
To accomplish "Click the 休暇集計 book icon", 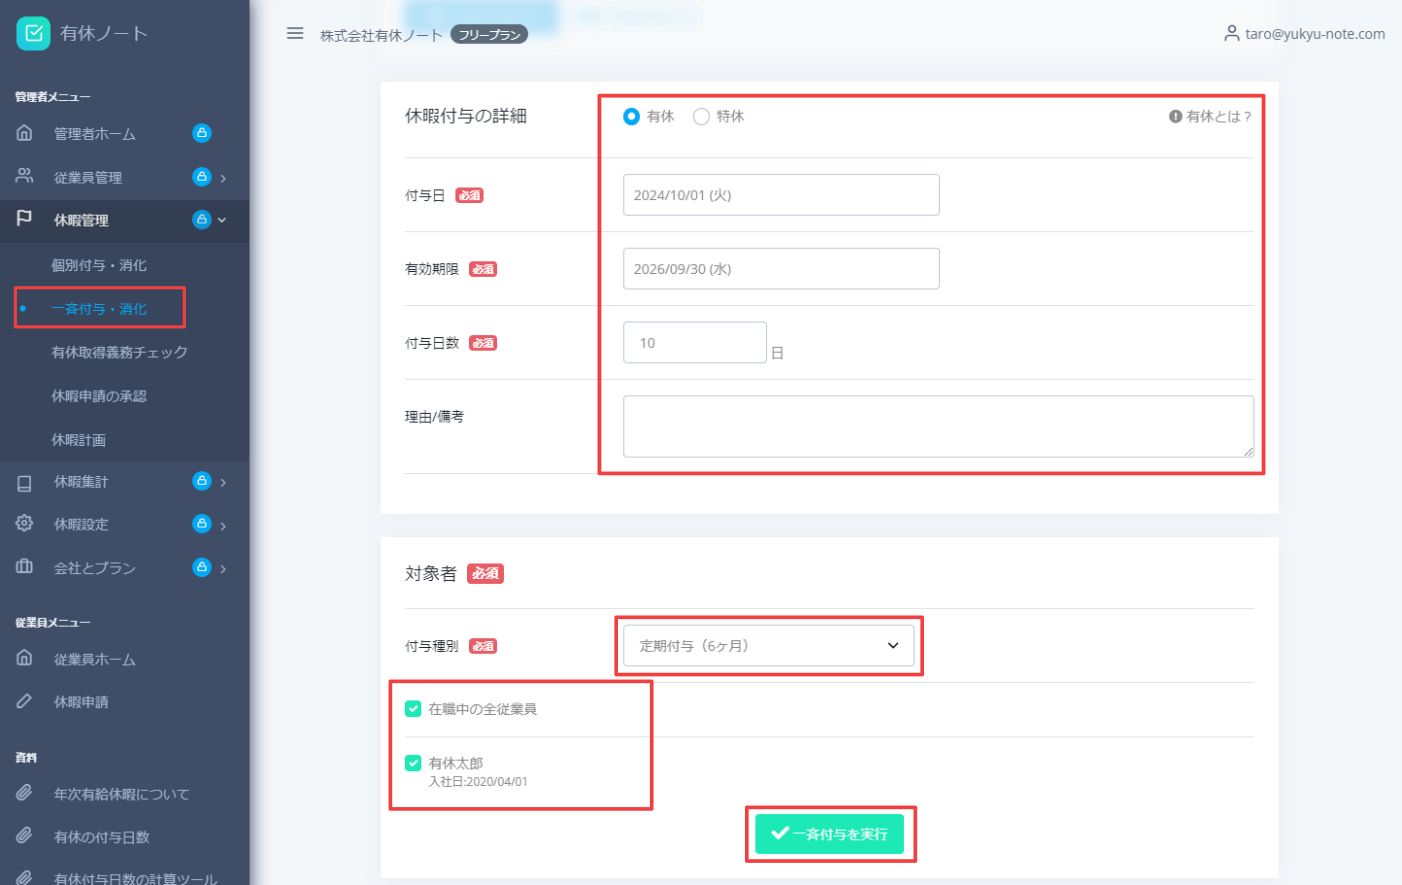I will click(x=25, y=482).
